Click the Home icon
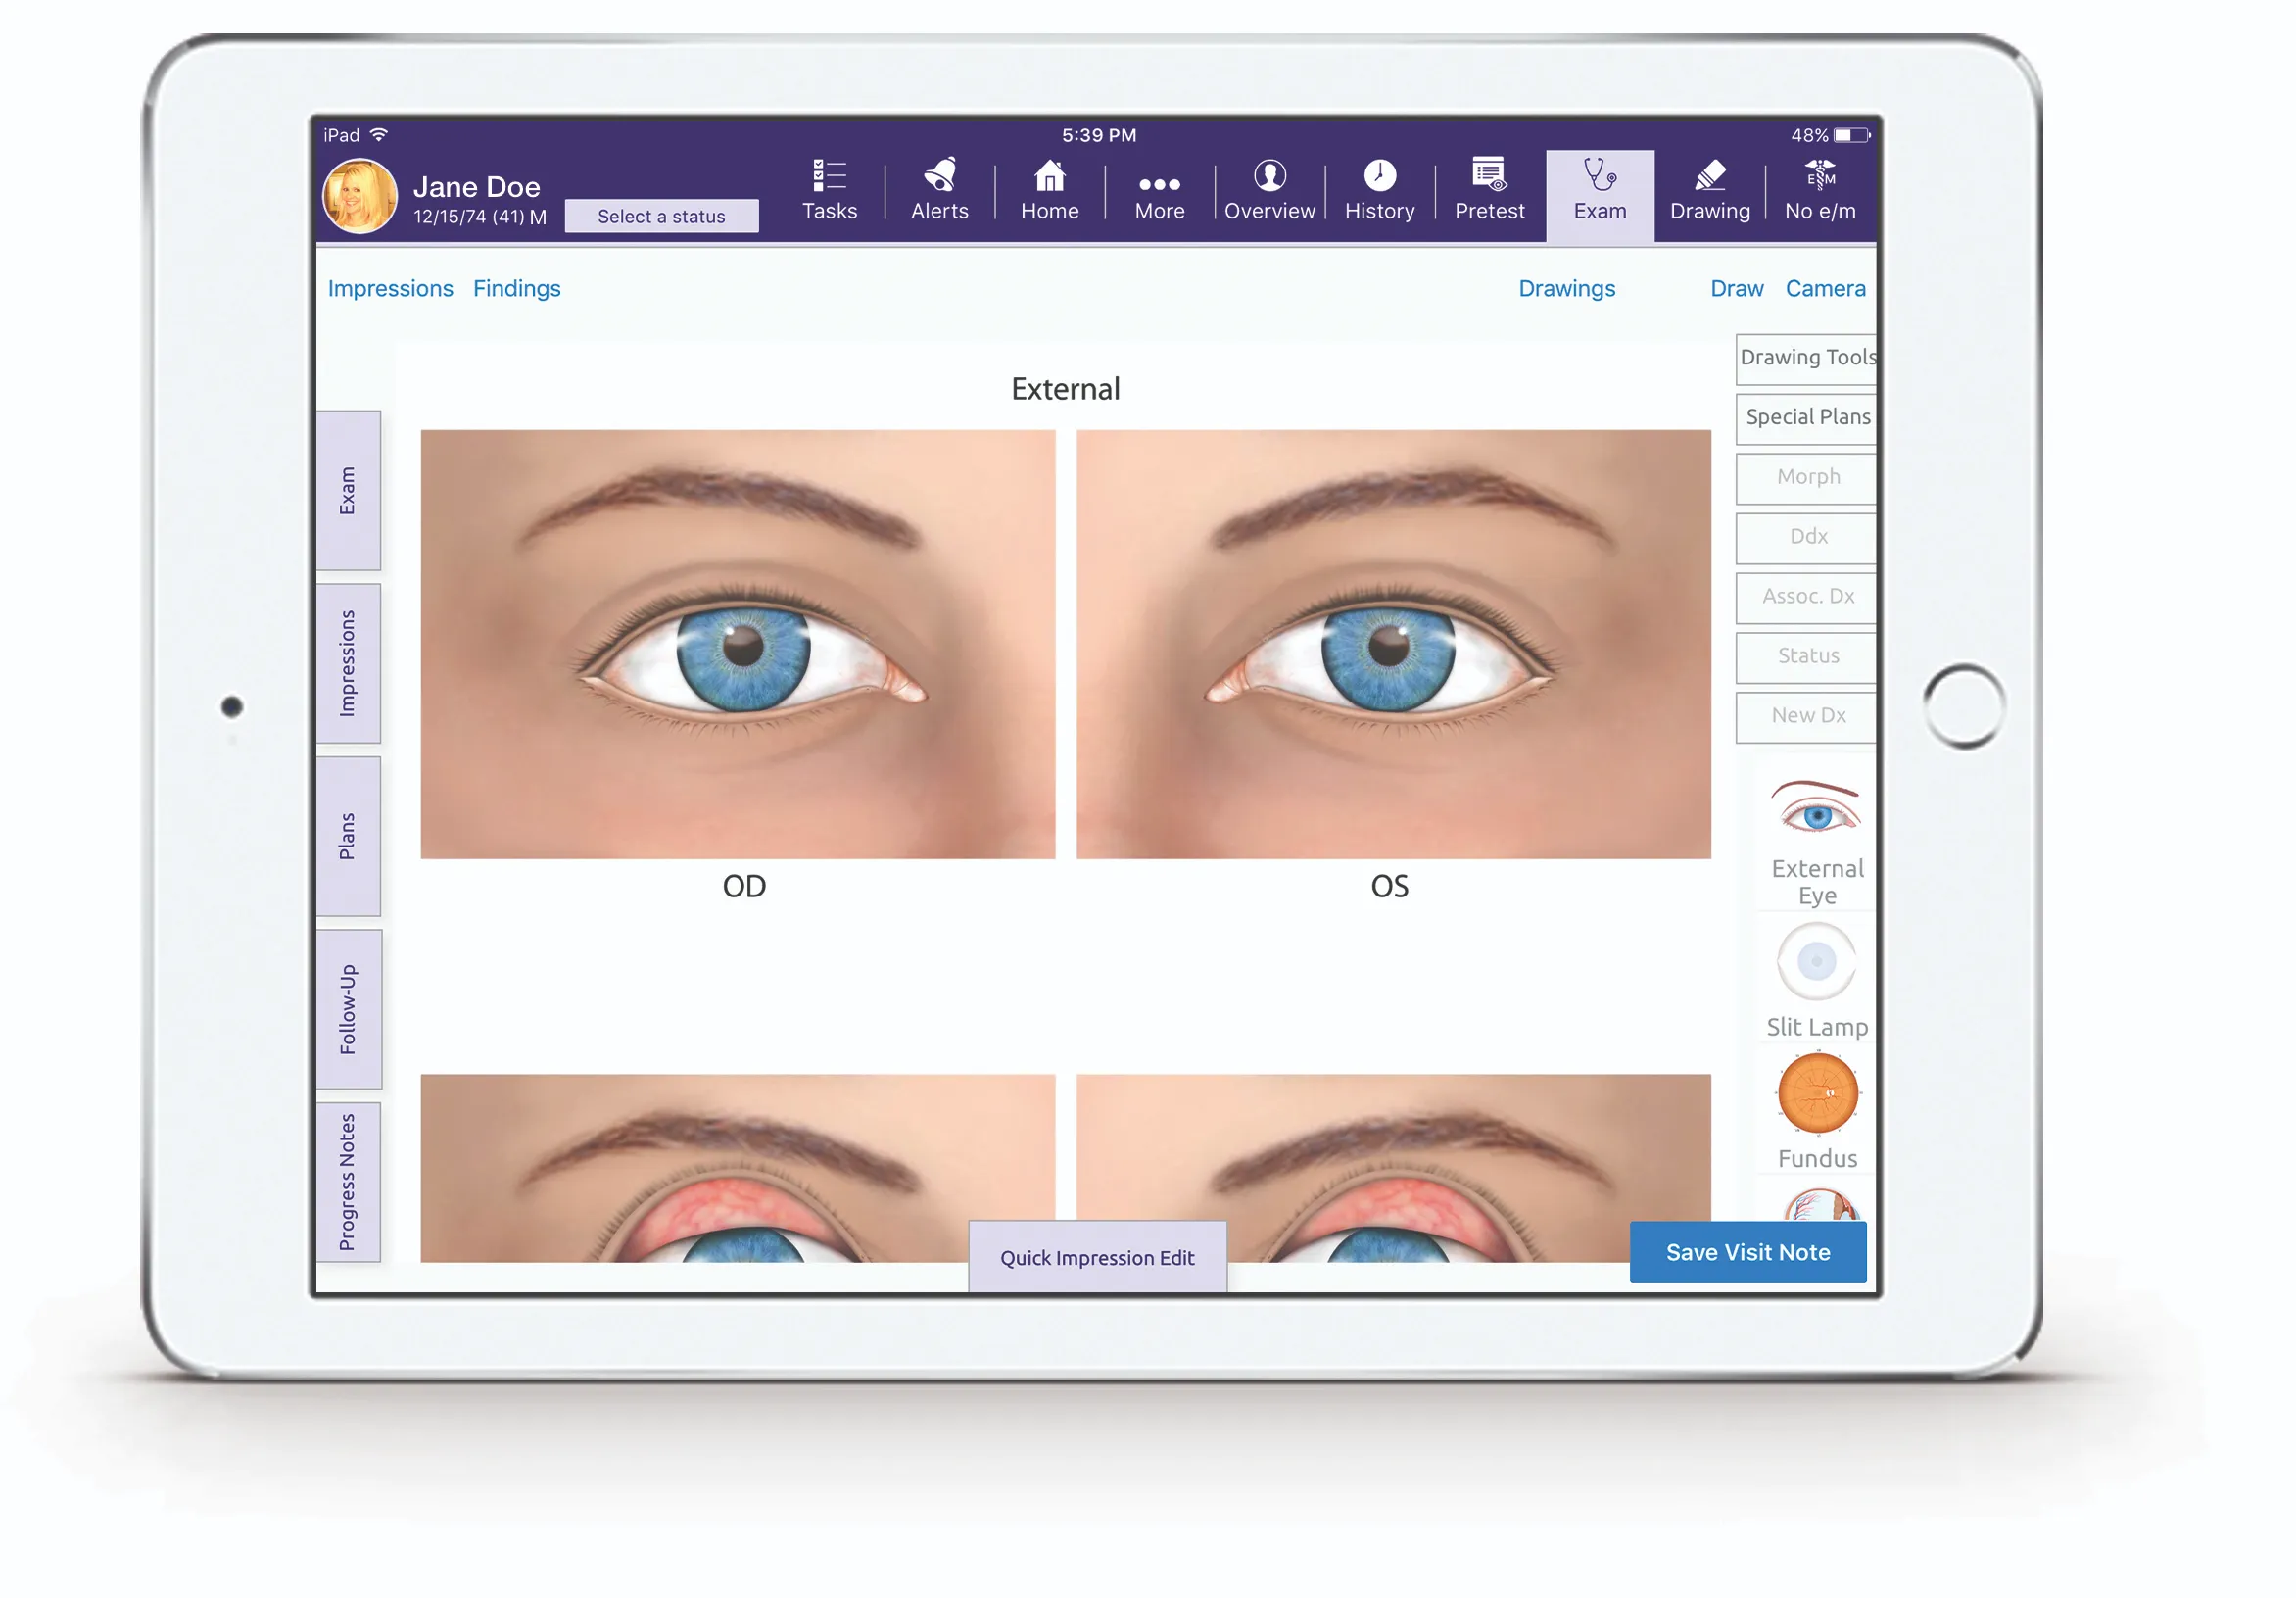This screenshot has width=2296, height=1598. click(x=1049, y=190)
